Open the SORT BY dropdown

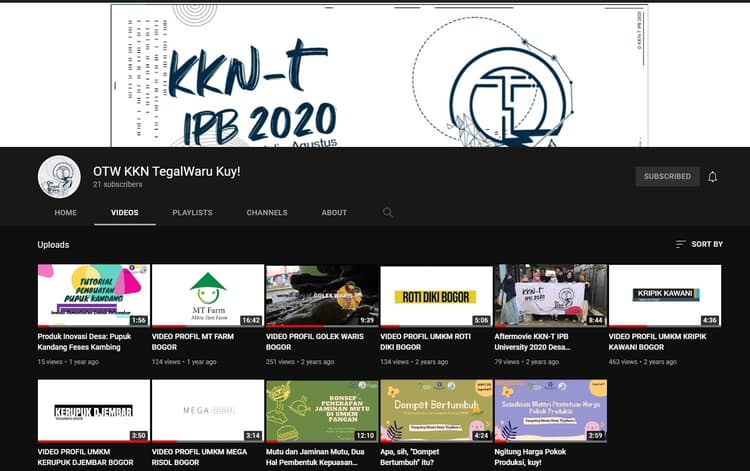699,244
